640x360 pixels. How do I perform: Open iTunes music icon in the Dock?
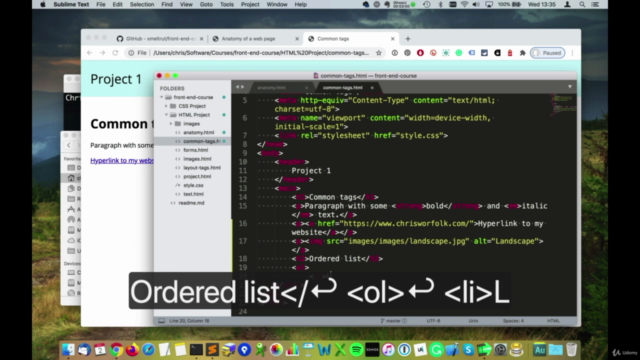(x=388, y=350)
